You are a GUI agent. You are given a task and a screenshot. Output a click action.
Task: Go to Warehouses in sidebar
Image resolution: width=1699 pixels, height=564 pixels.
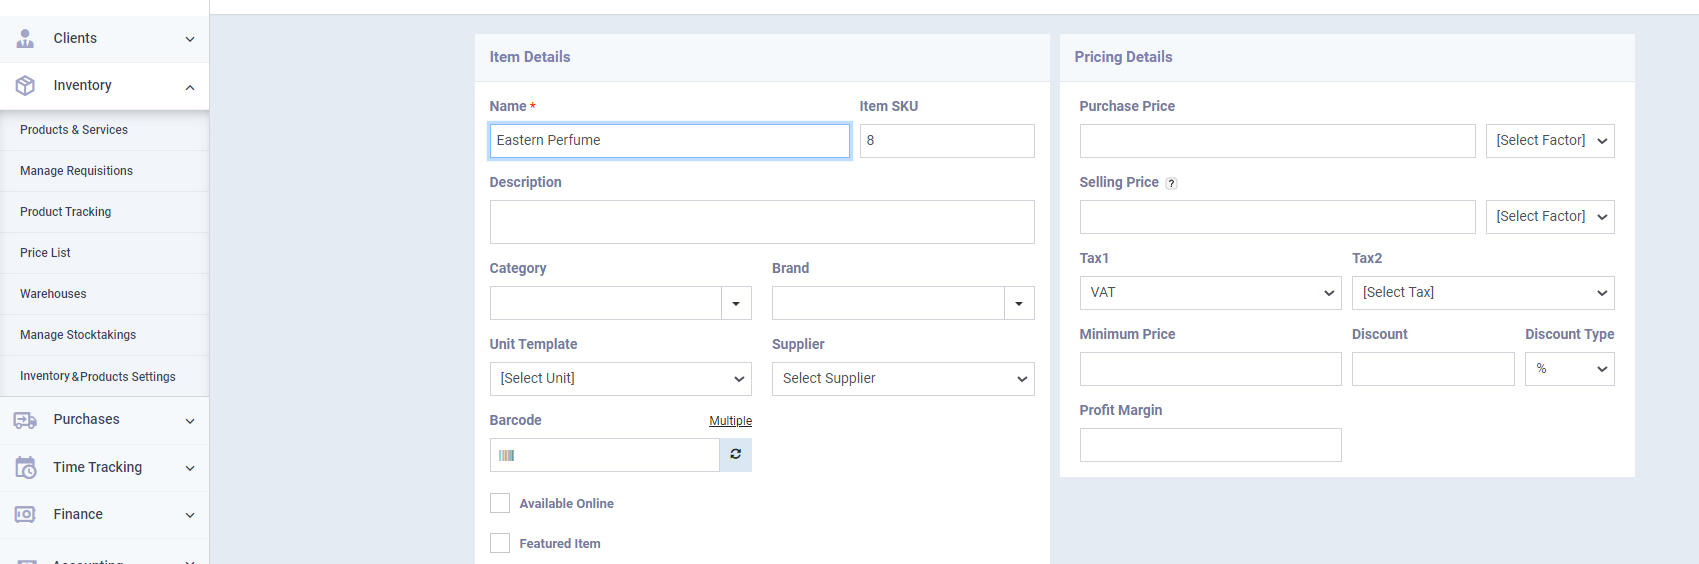tap(53, 294)
